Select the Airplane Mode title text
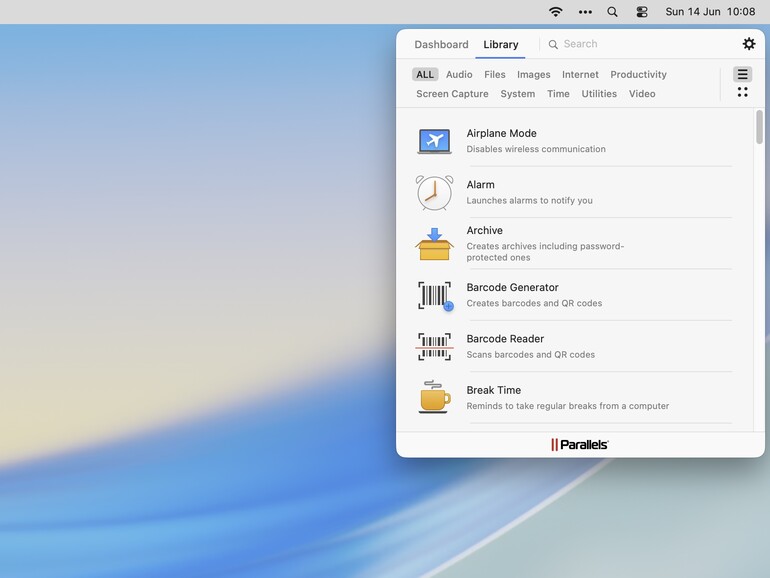Screen dimensions: 770x578 [x=501, y=133]
